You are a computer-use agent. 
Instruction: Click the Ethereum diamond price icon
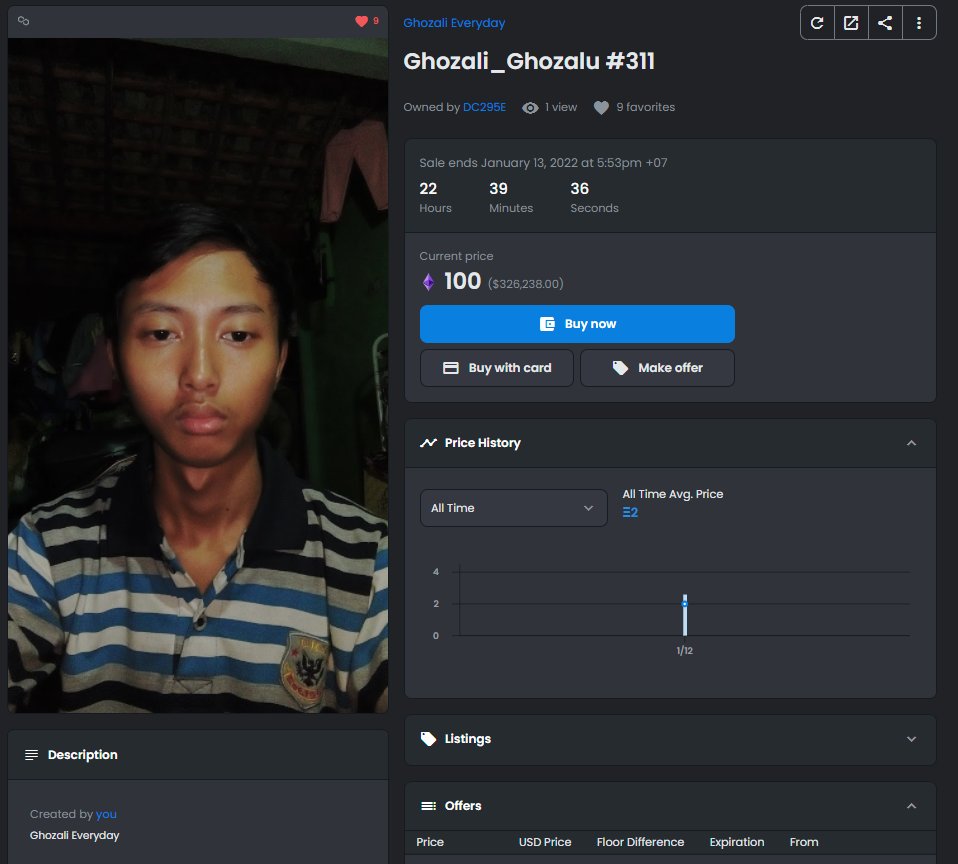click(x=428, y=282)
